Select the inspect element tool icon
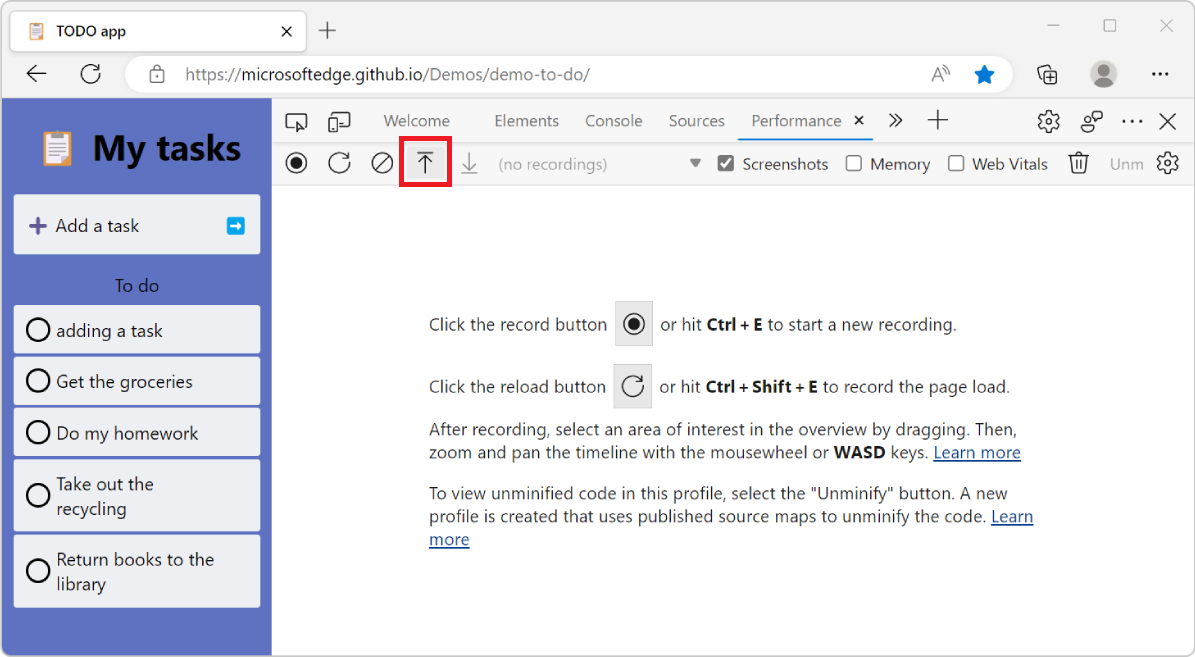 [296, 121]
